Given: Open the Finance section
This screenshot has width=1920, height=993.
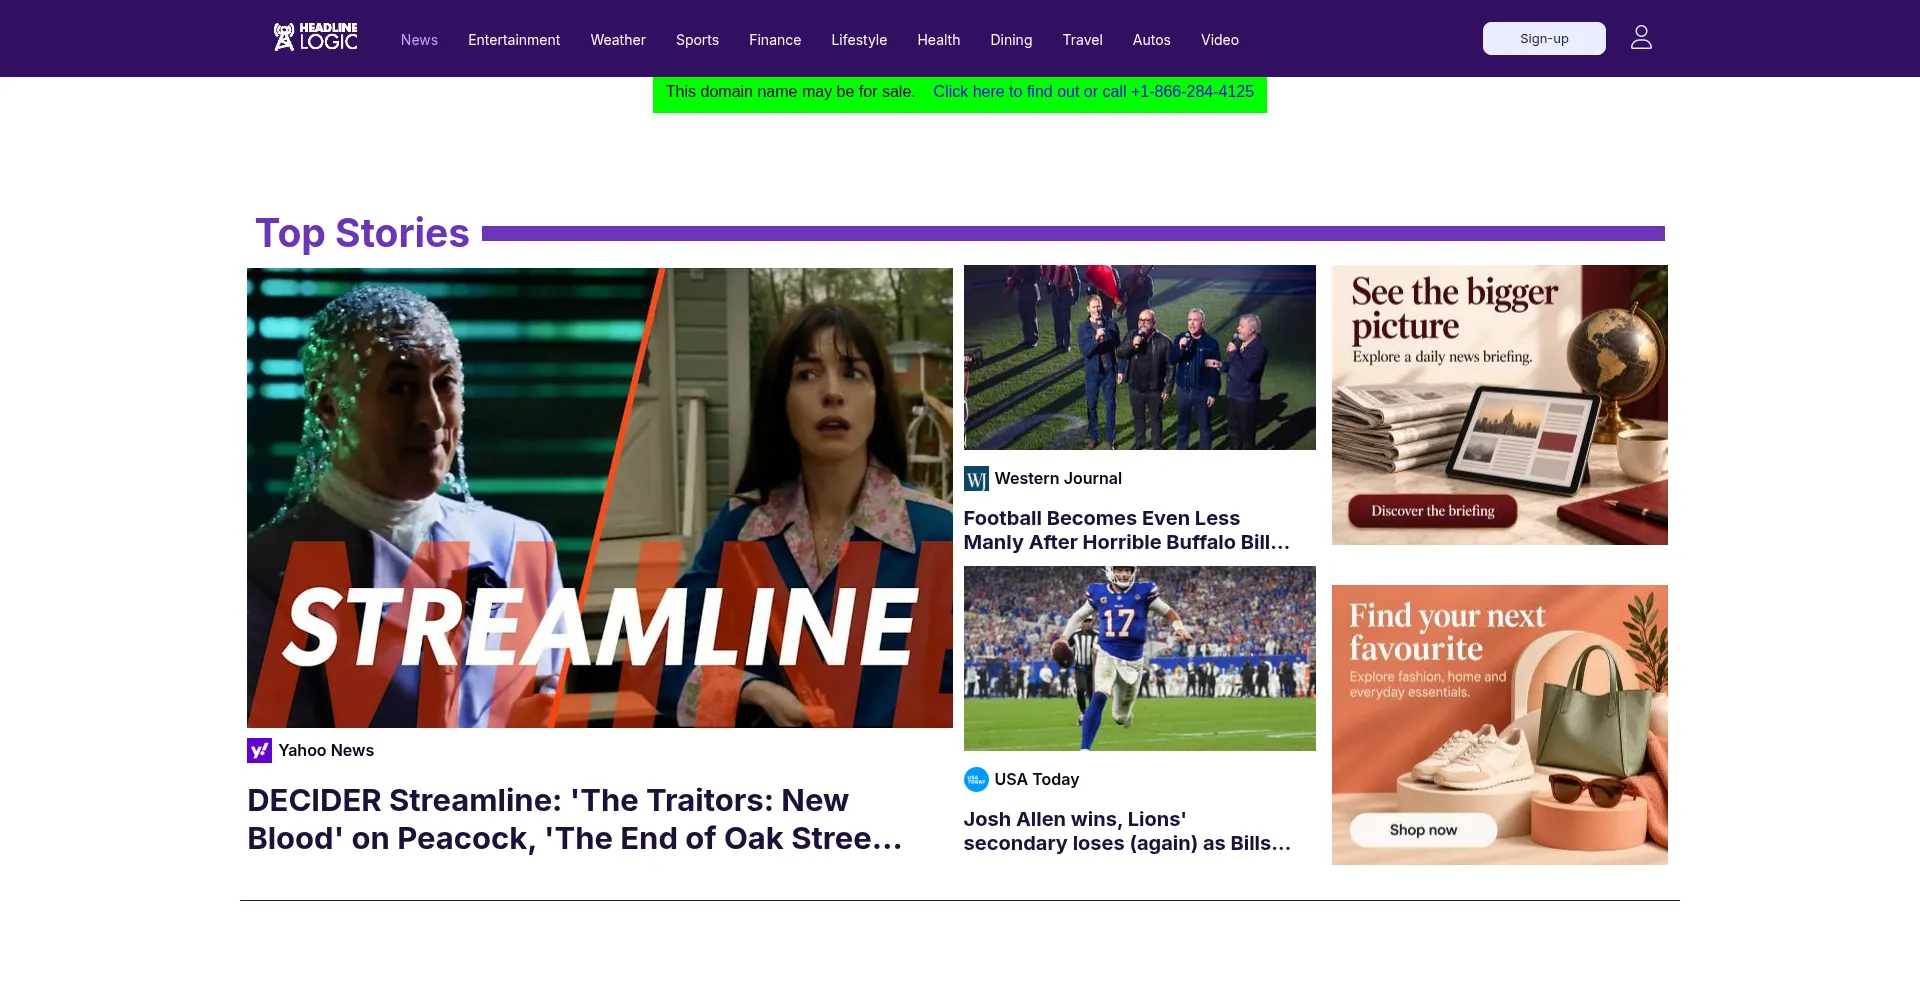Looking at the screenshot, I should 775,40.
